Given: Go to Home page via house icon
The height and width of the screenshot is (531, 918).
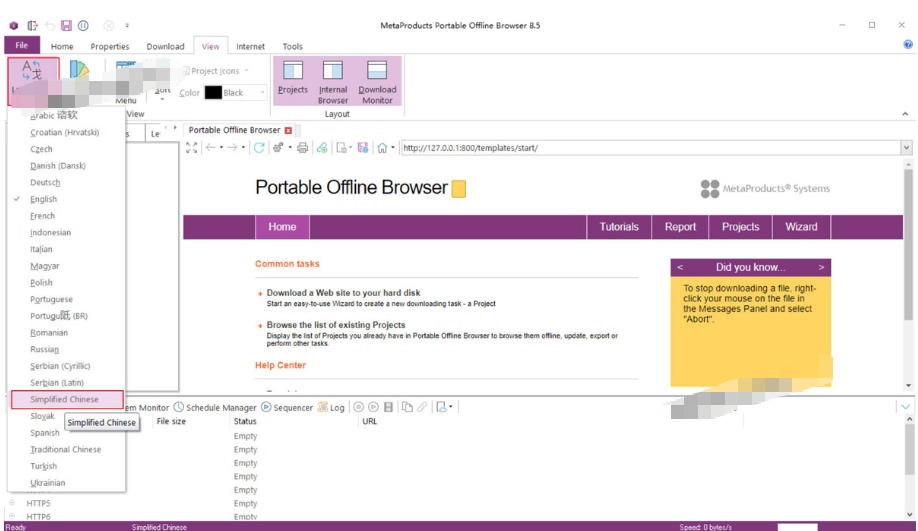Looking at the screenshot, I should (381, 148).
